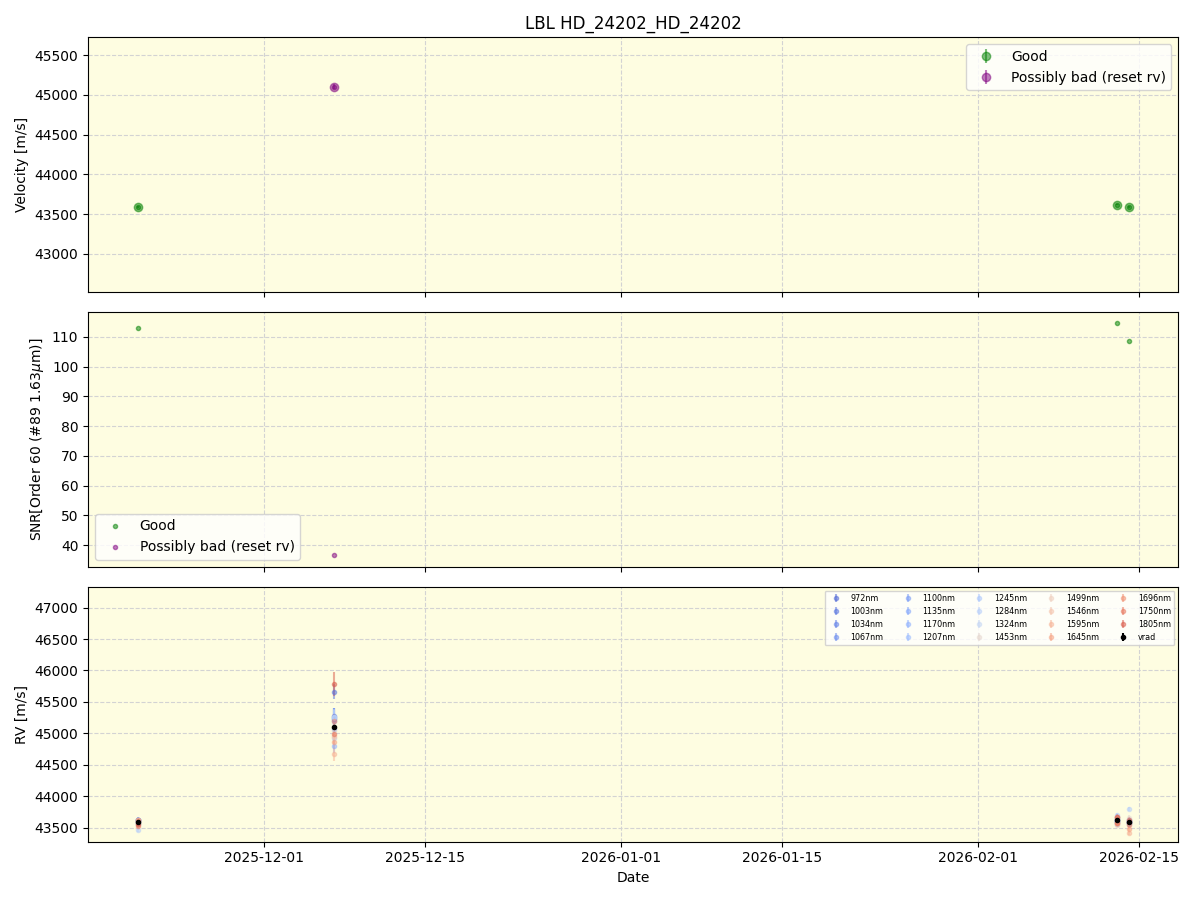Click the 'Possibly bad (reset rv)' marker in SNR legend
Screen dimensions: 1200x900
115,547
